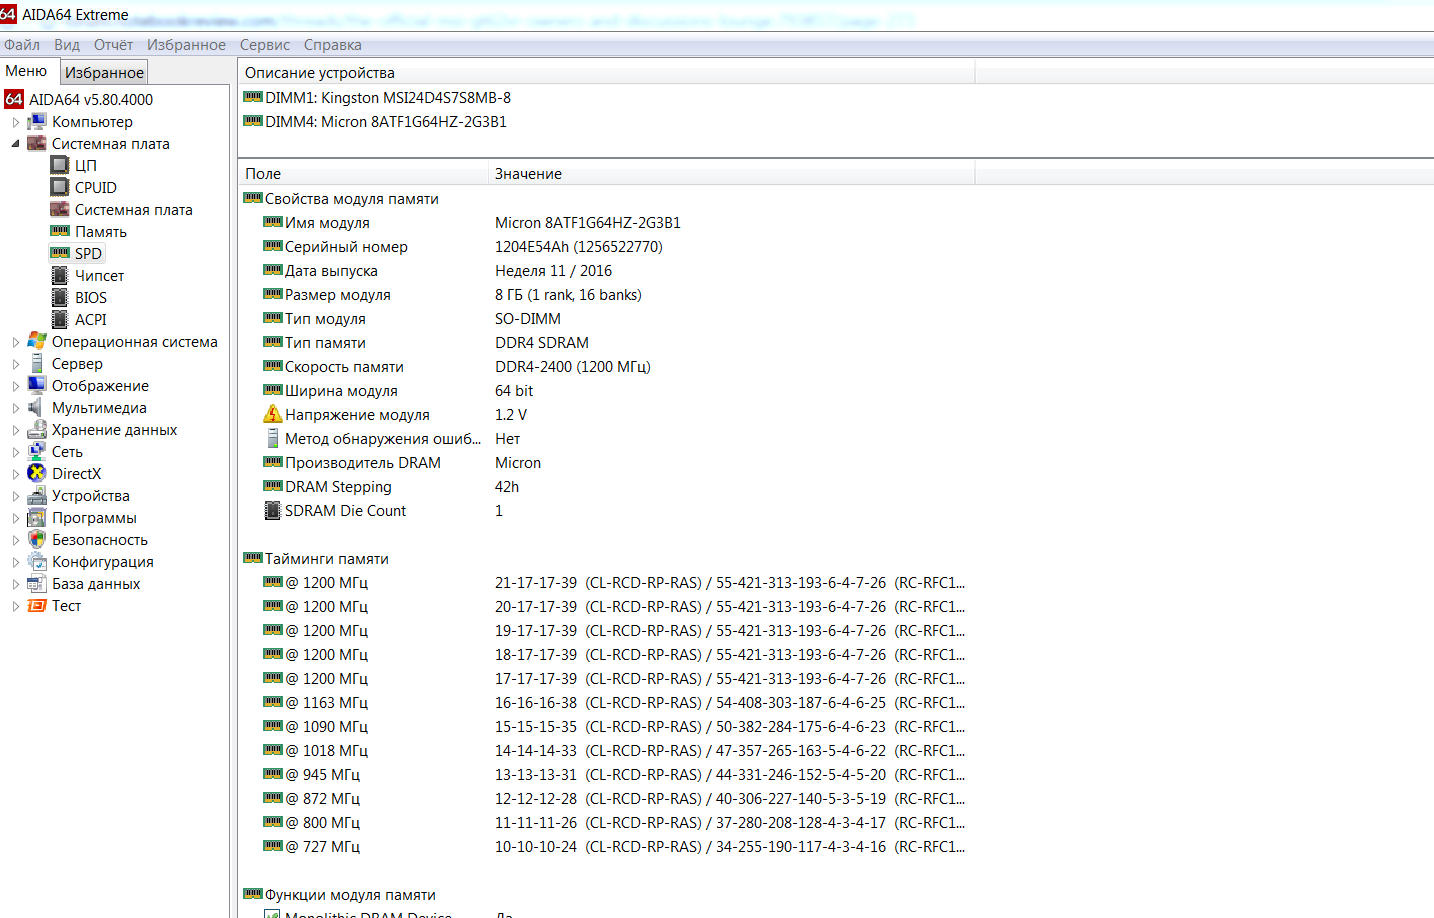
Task: Collapse the Системная плата tree node
Action: tap(15, 144)
